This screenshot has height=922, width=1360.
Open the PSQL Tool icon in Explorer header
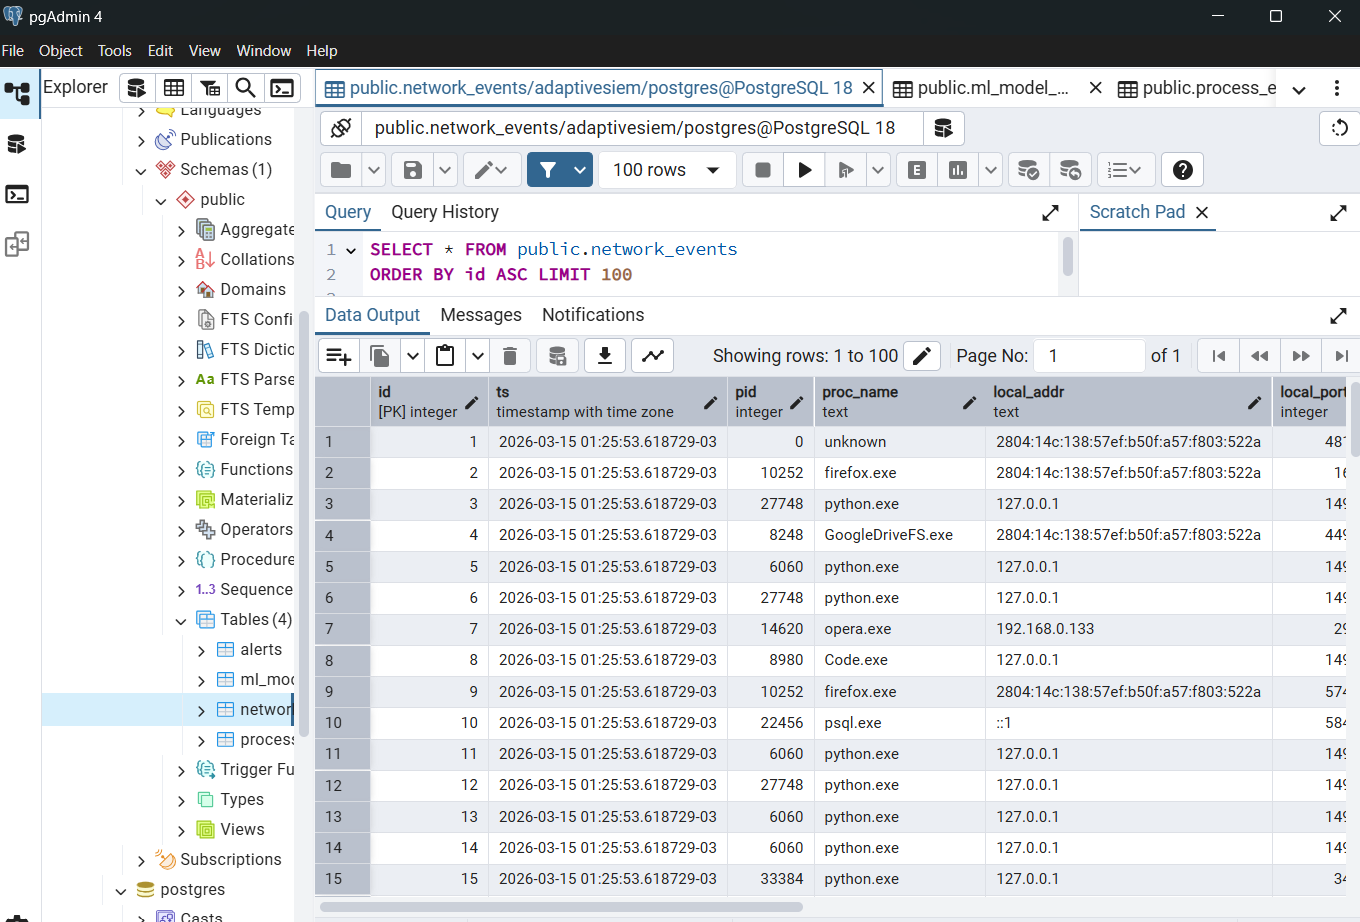pyautogui.click(x=282, y=87)
